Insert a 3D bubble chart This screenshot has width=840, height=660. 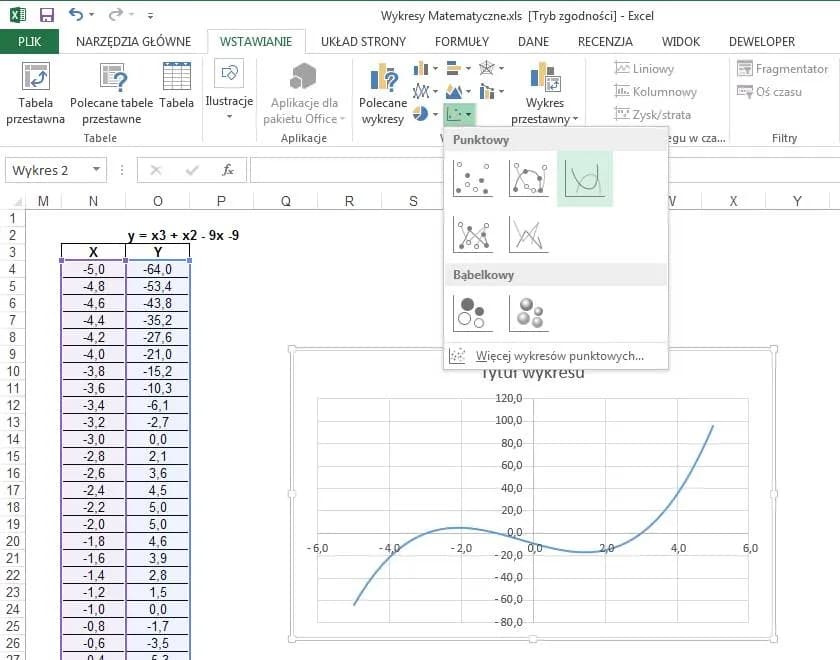tap(528, 312)
